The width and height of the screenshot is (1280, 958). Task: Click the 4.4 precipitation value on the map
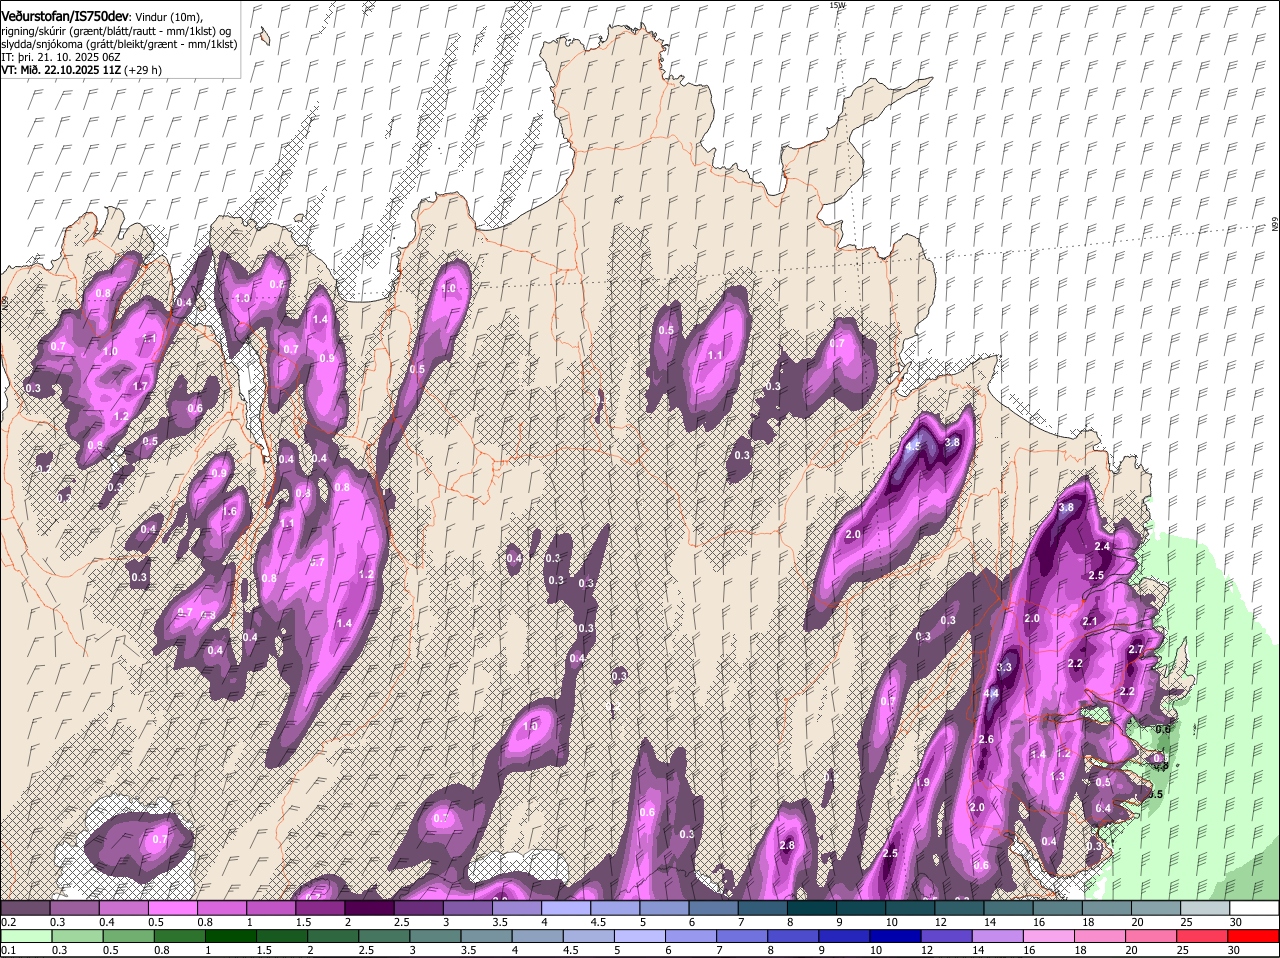[x=991, y=693]
